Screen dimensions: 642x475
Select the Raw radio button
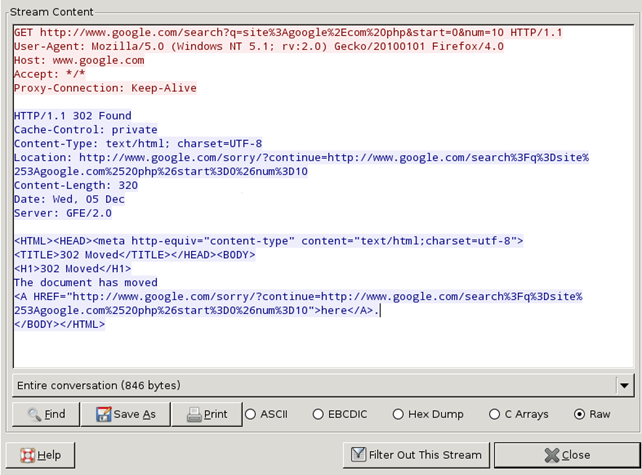click(579, 414)
